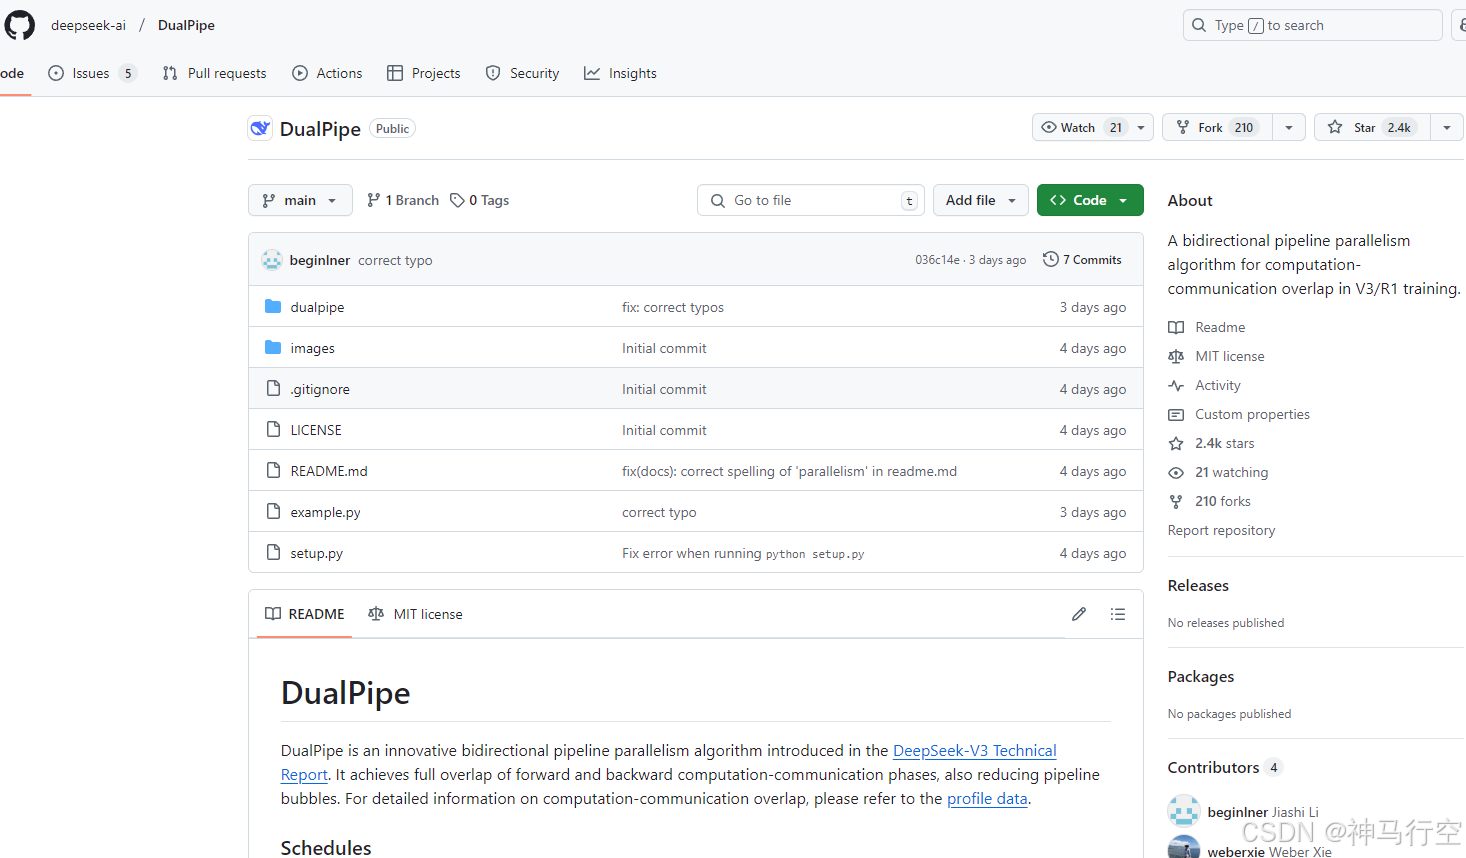Click the beginIner contributor avatar
Screen dimensions: 1466x858
click(1184, 811)
